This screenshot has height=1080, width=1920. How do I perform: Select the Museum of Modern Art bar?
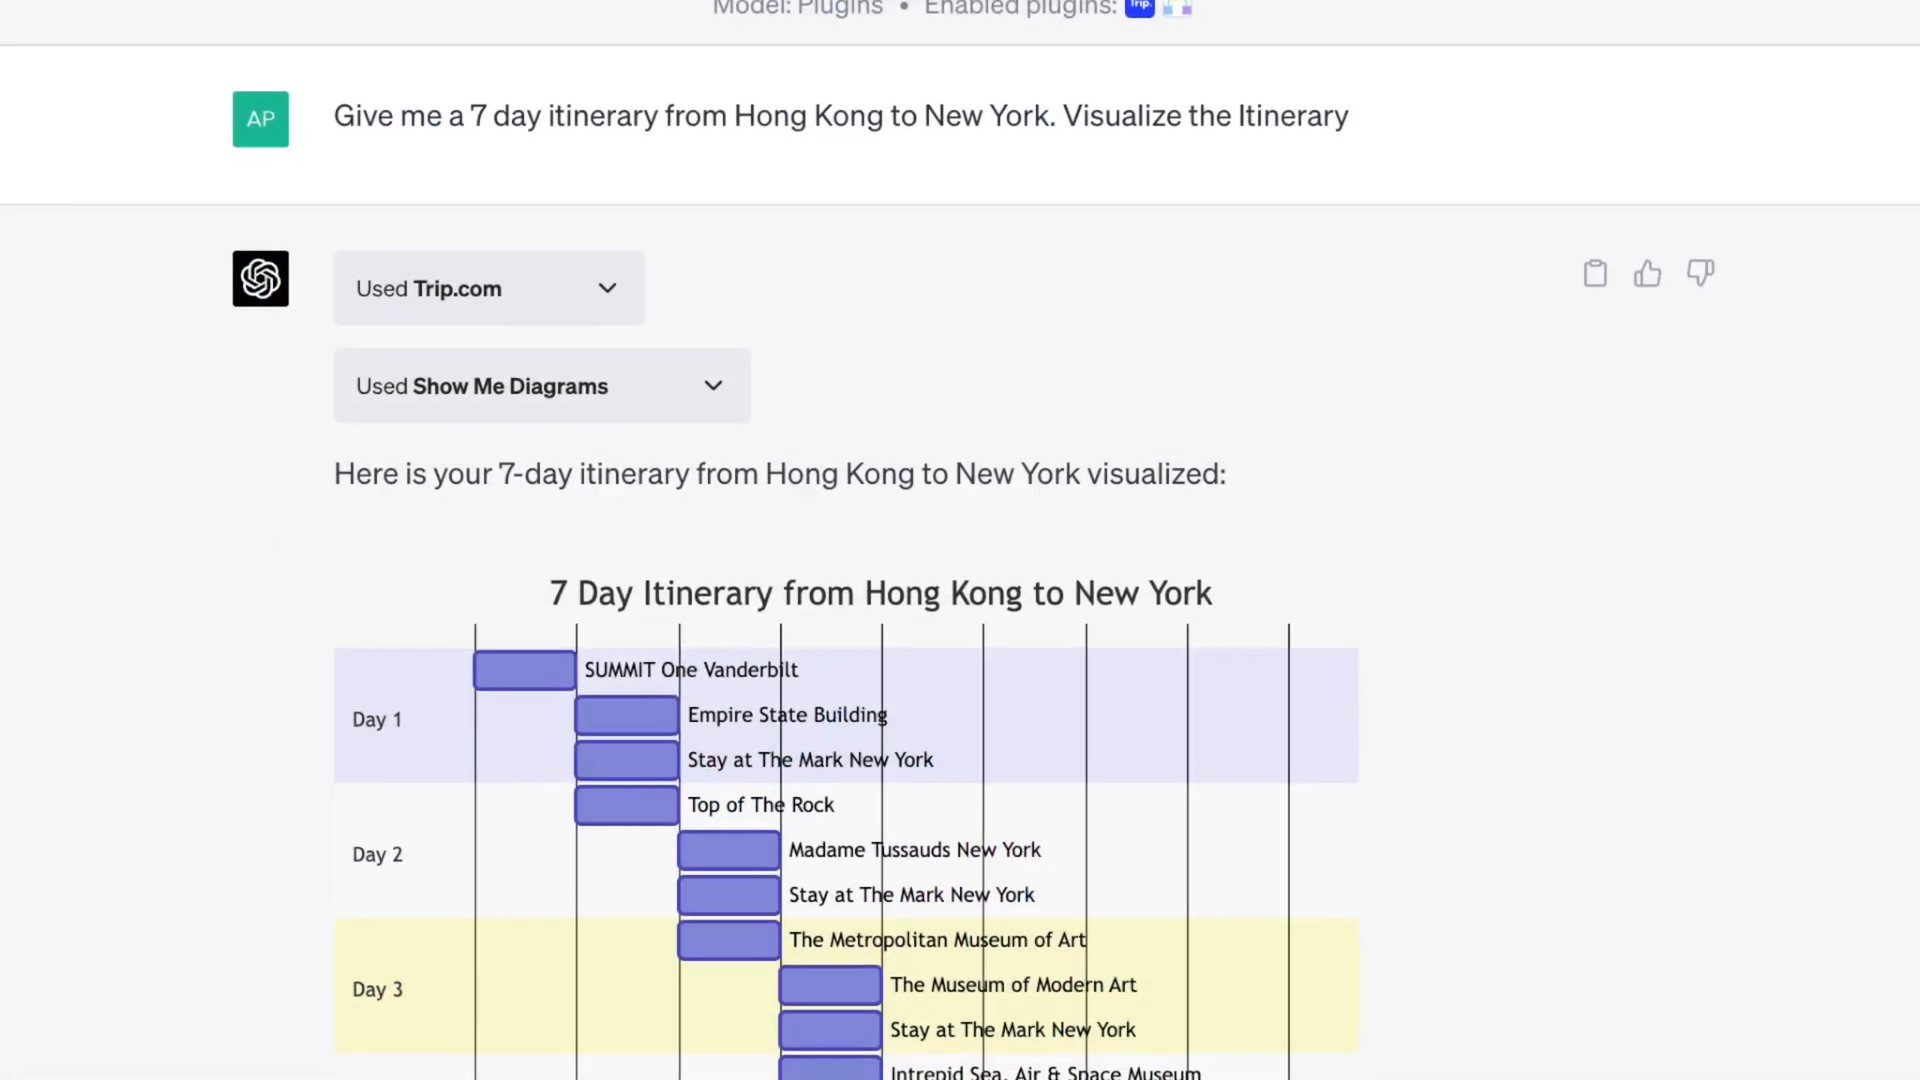829,985
